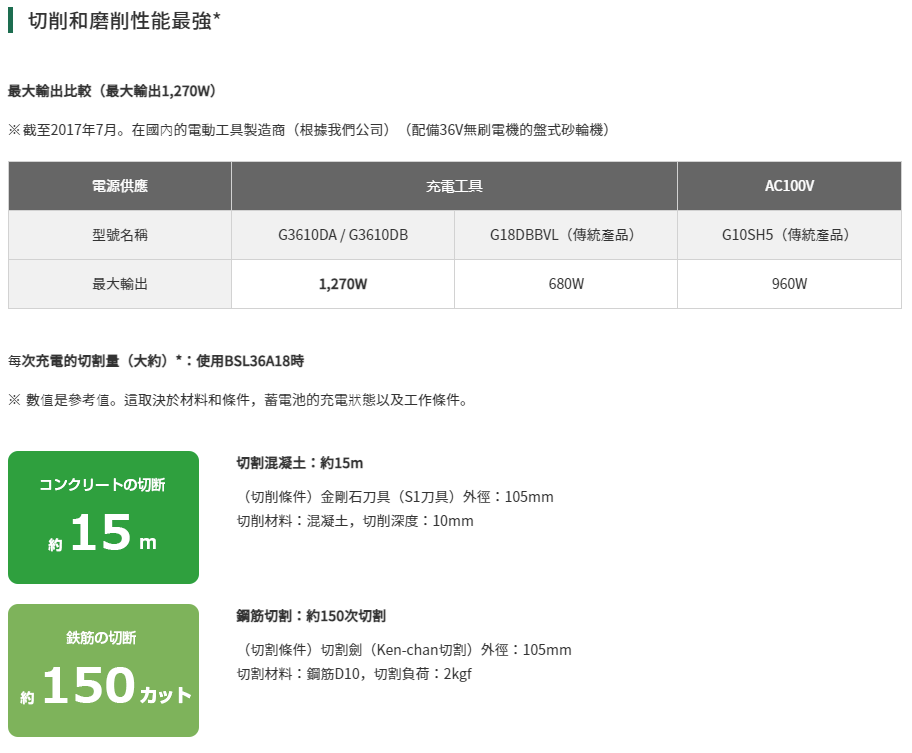Viewport: 912px width, 753px height.
Task: Click the green concrete cutting 15m badge
Action: click(x=104, y=517)
